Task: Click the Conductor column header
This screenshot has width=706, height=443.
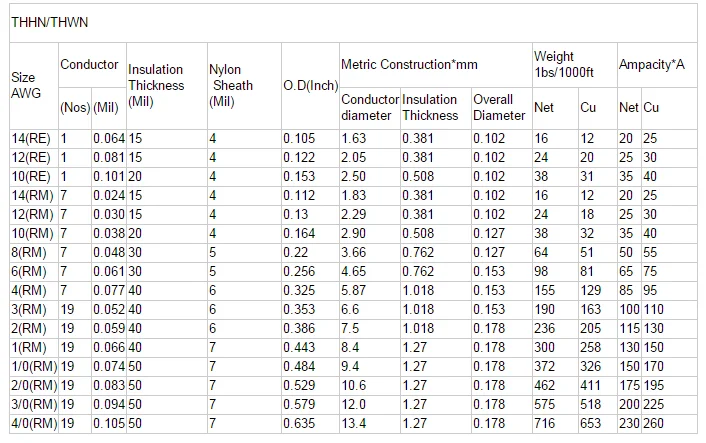Action: 89,65
